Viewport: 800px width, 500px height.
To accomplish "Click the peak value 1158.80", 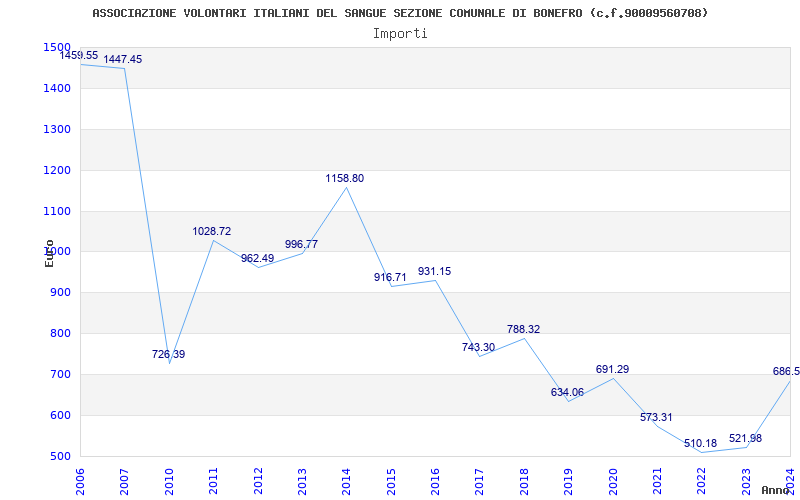I will (344, 179).
